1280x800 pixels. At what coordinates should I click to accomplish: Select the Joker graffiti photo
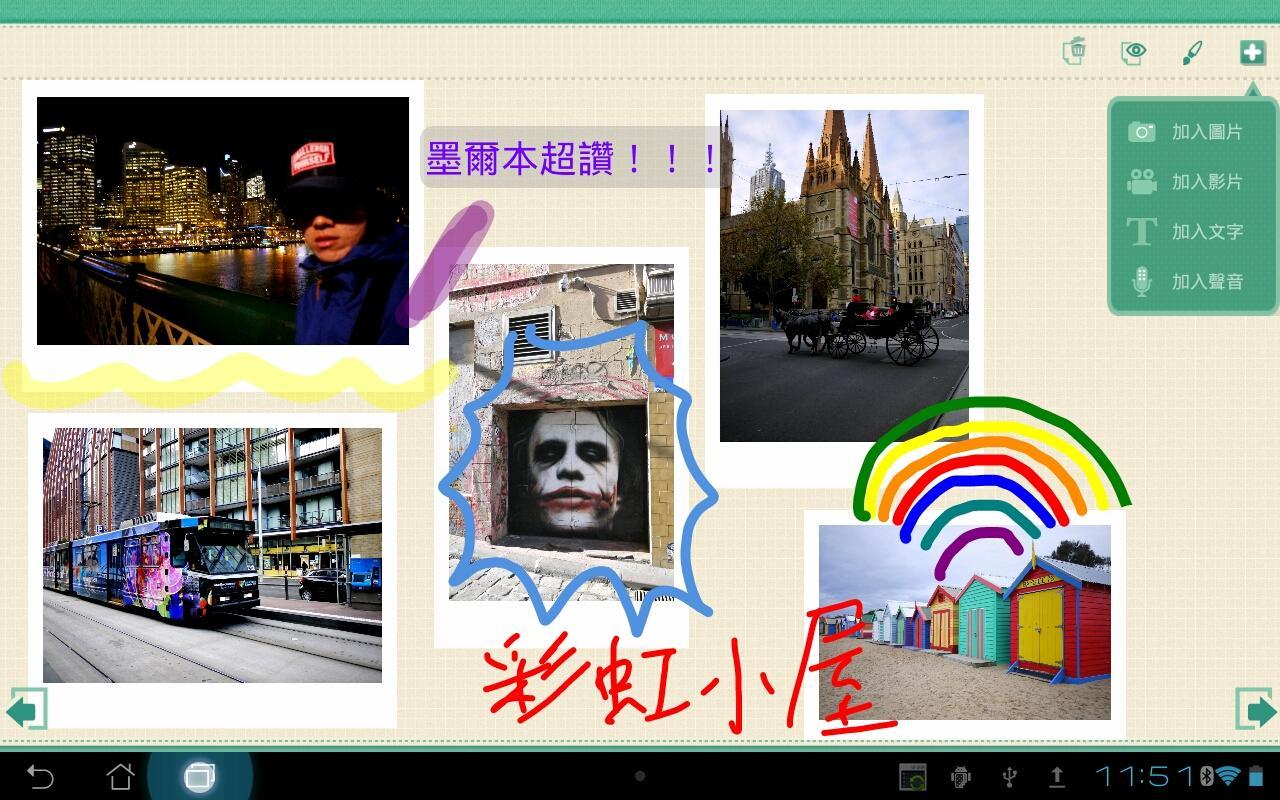[x=561, y=432]
